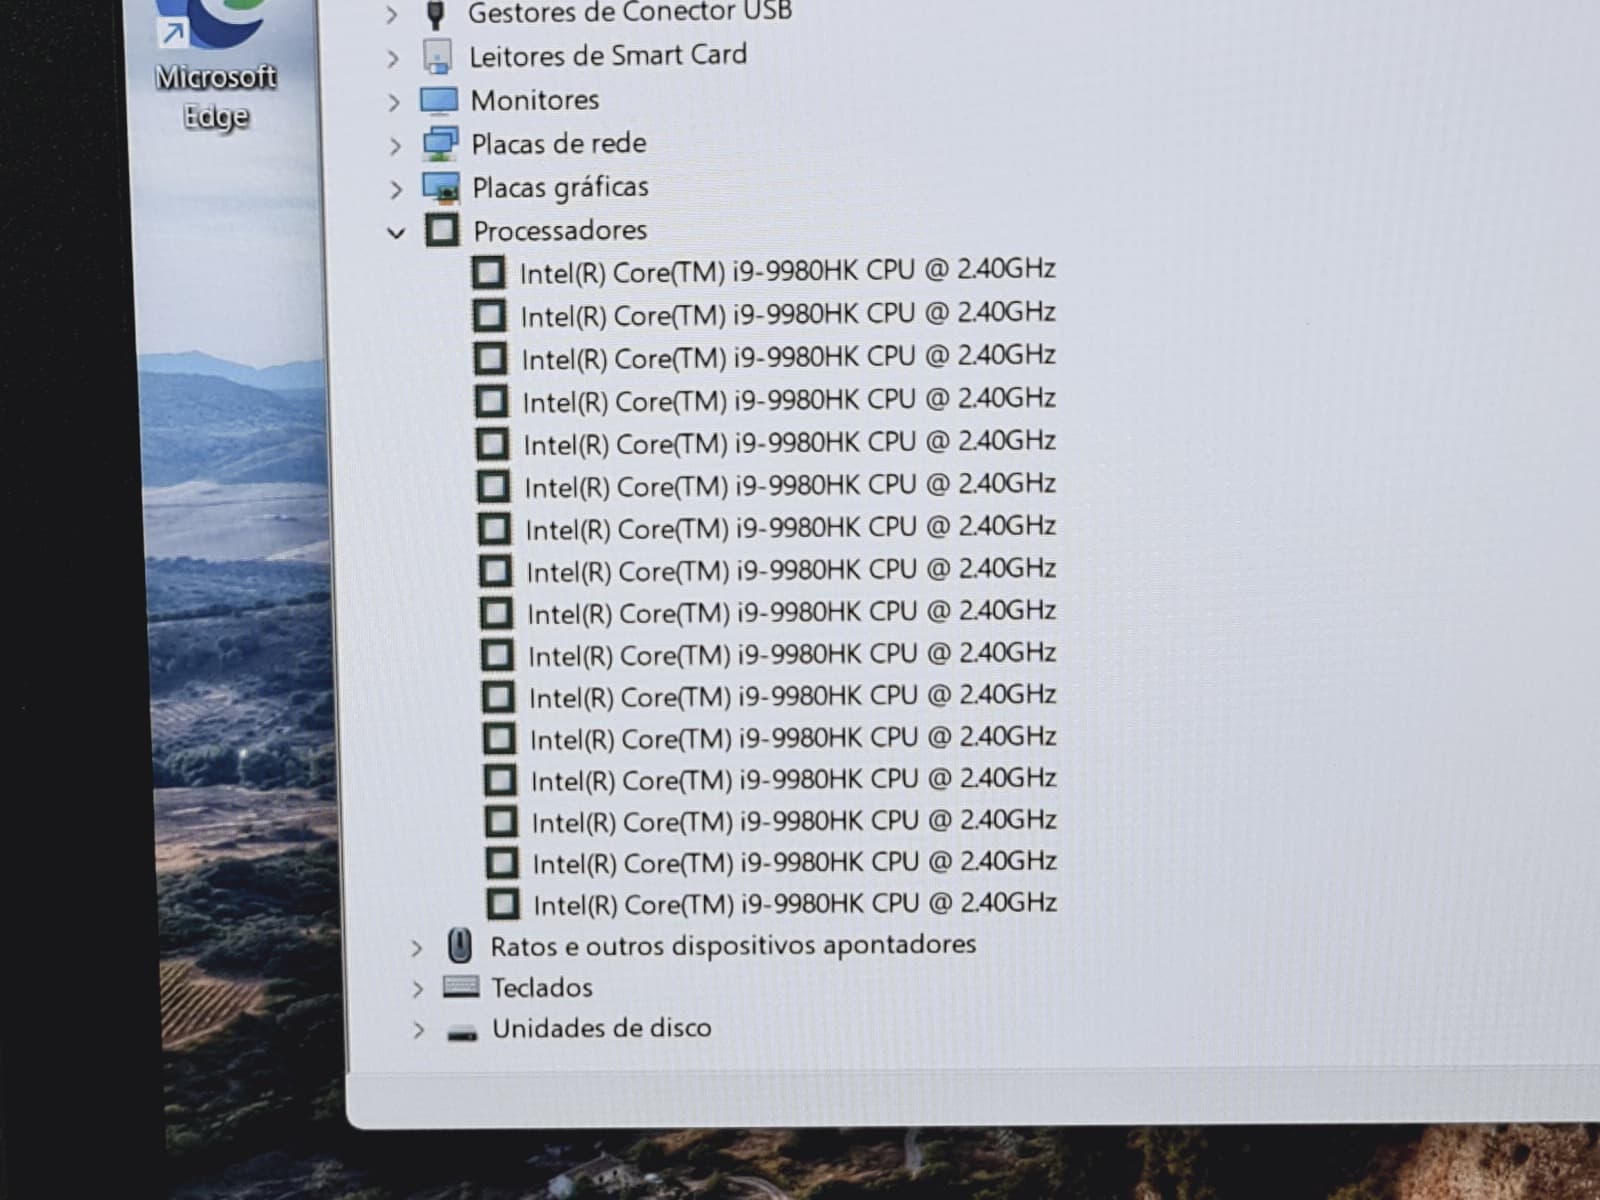Select the Processadores label

(x=560, y=231)
